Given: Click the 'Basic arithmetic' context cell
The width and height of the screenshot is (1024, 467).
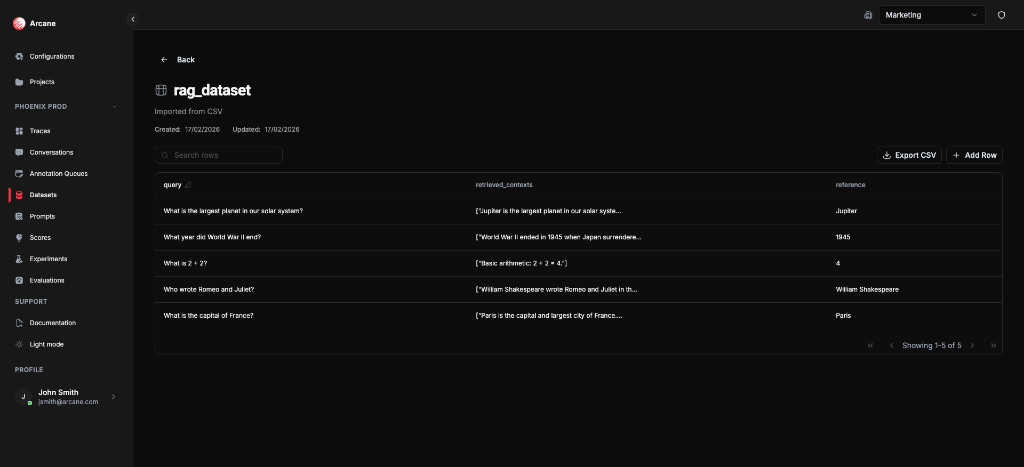Looking at the screenshot, I should pos(521,263).
